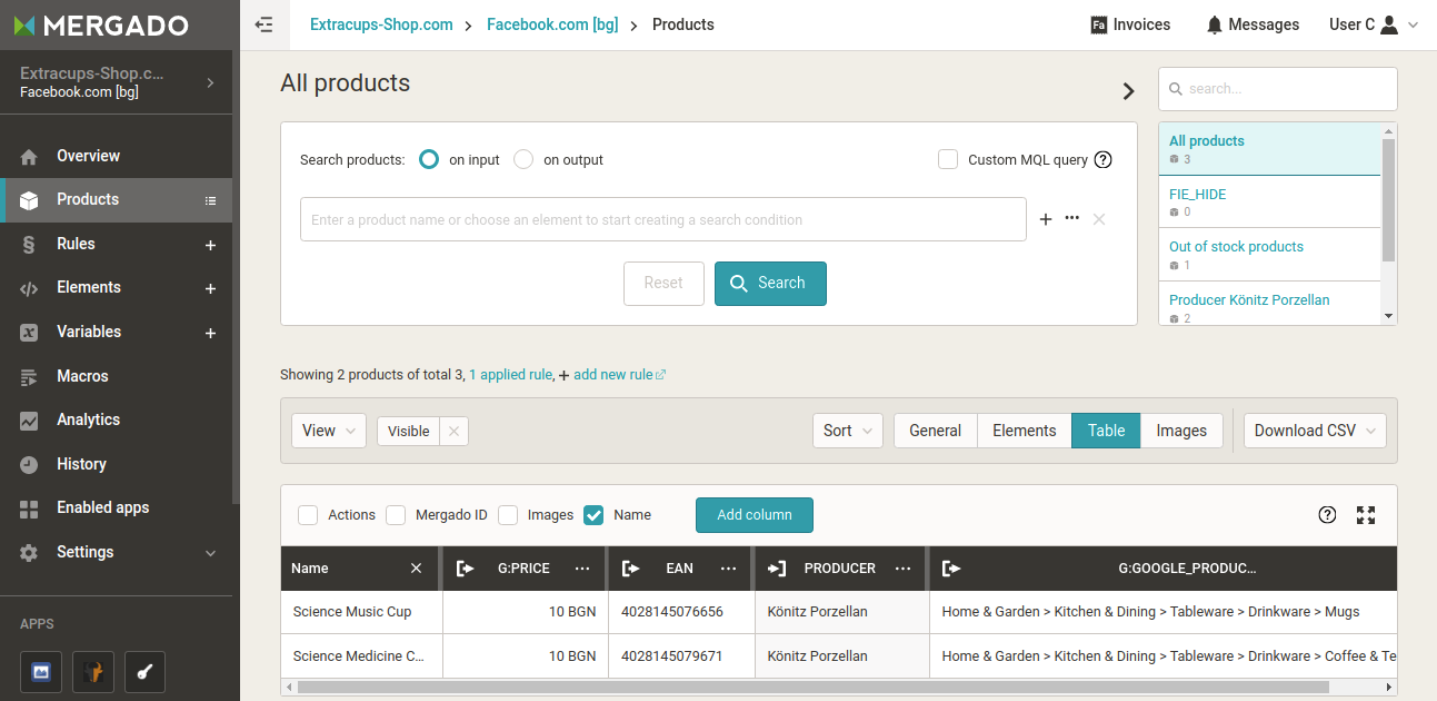This screenshot has width=1437, height=701.
Task: Enable the Custom MQL query checkbox
Action: [x=948, y=160]
